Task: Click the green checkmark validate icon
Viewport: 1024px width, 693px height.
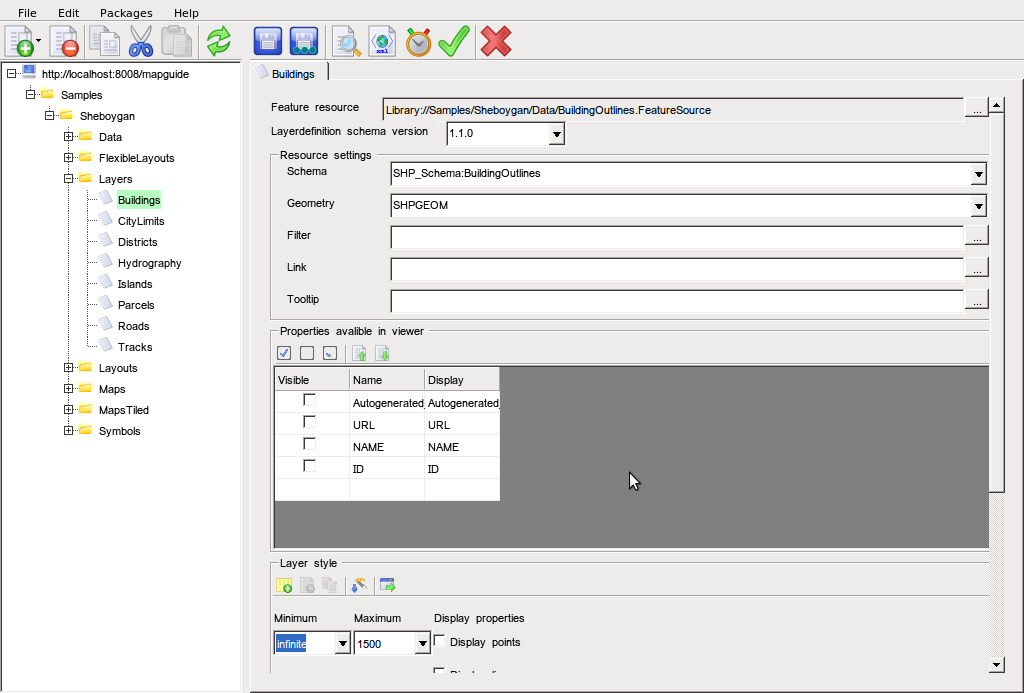Action: 454,41
